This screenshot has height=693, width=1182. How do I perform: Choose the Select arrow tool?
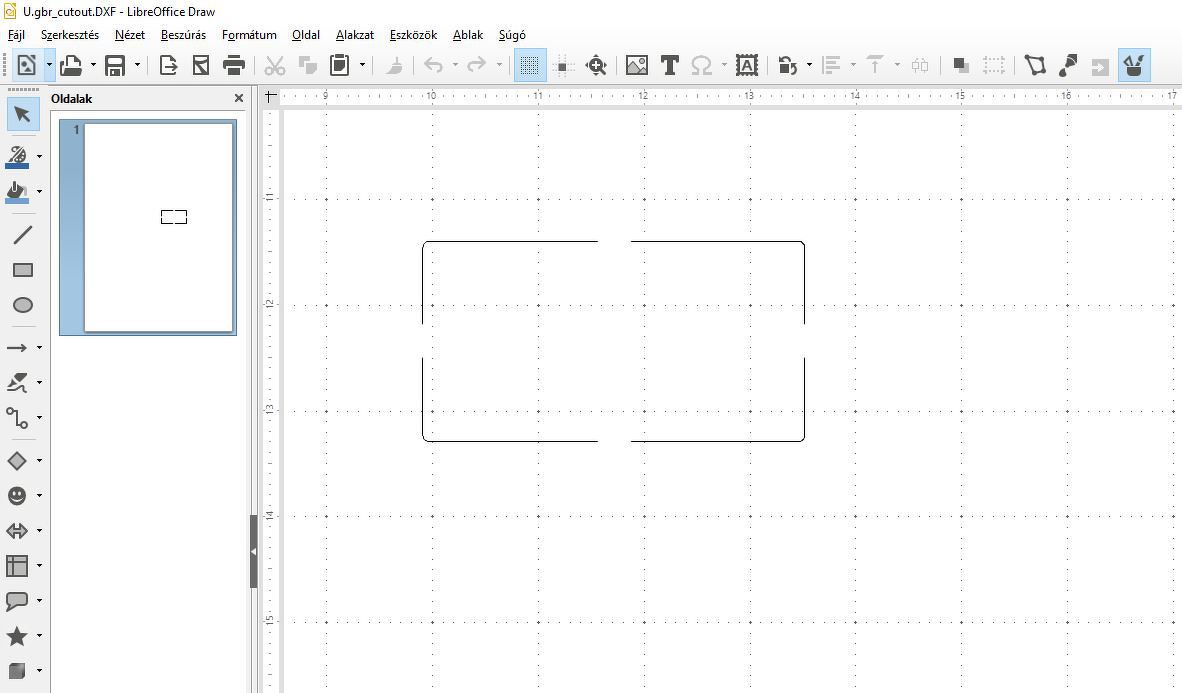pos(23,115)
